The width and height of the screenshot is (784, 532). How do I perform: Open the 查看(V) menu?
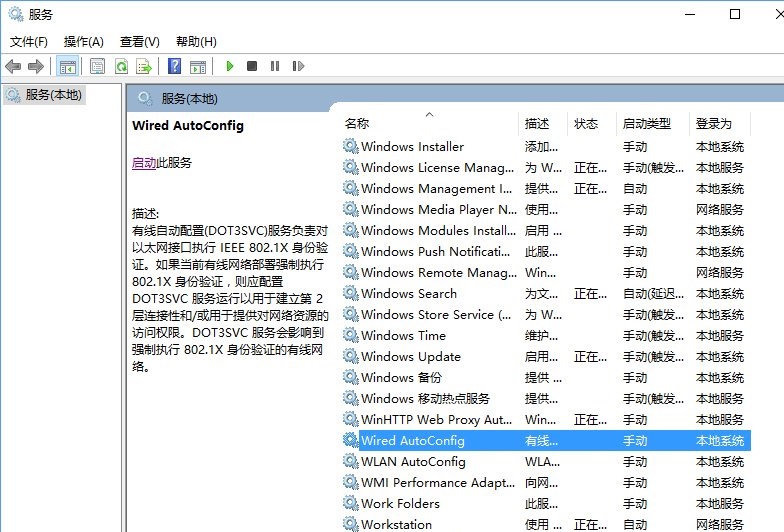point(139,41)
